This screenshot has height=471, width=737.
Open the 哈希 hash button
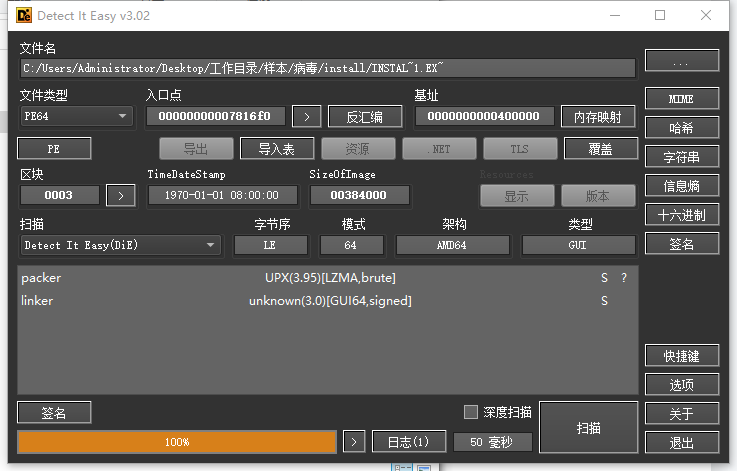tap(682, 128)
